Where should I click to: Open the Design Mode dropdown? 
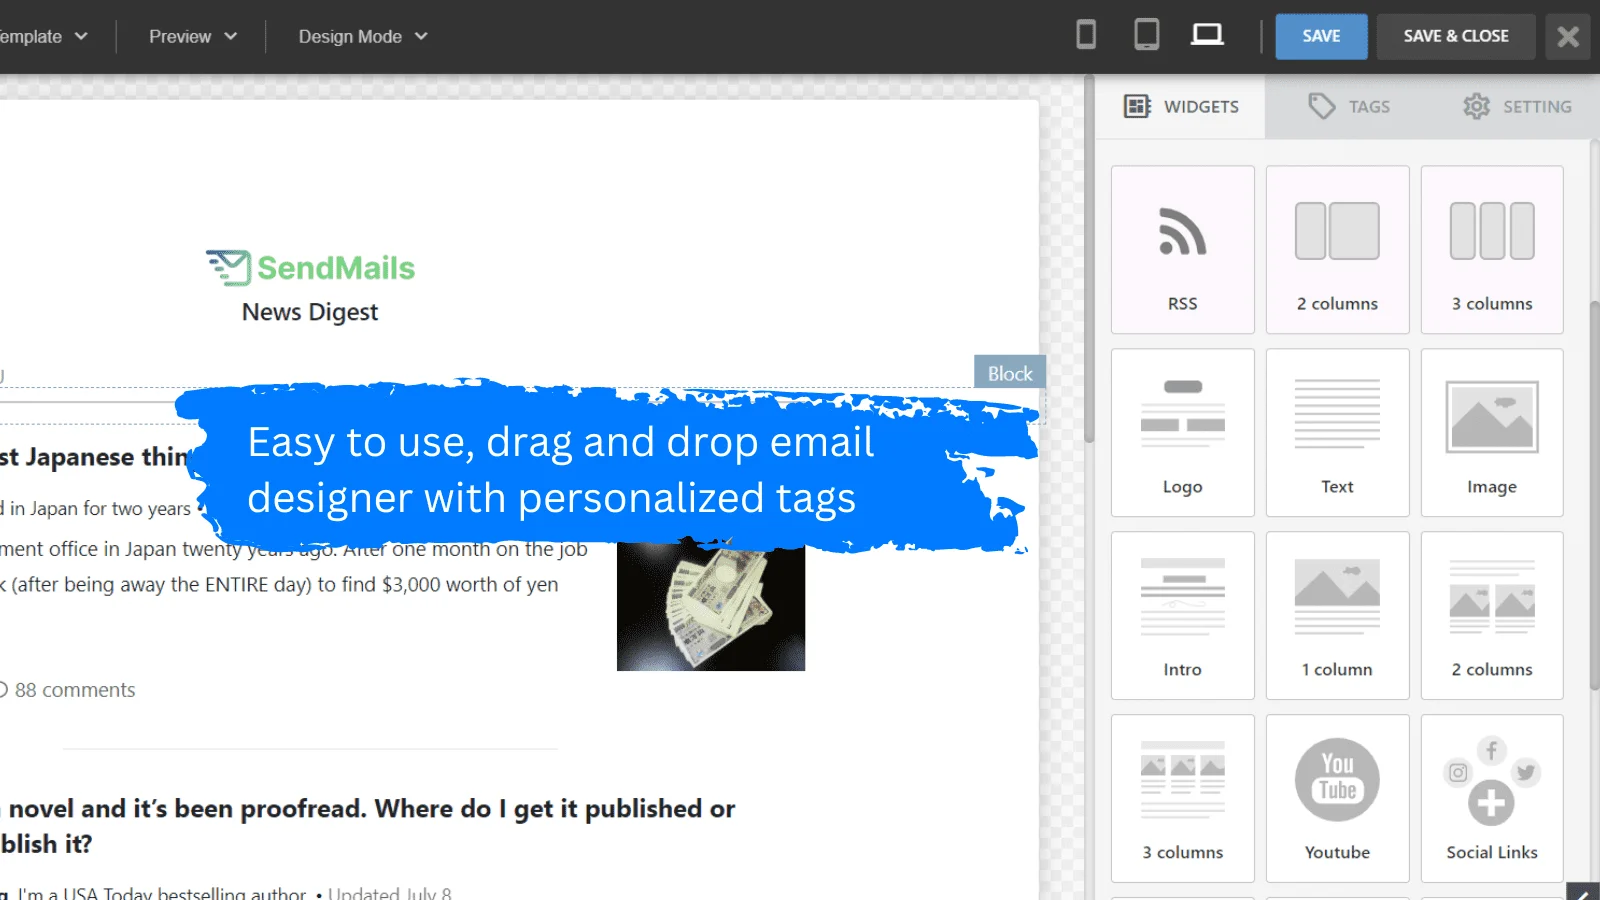pos(363,37)
